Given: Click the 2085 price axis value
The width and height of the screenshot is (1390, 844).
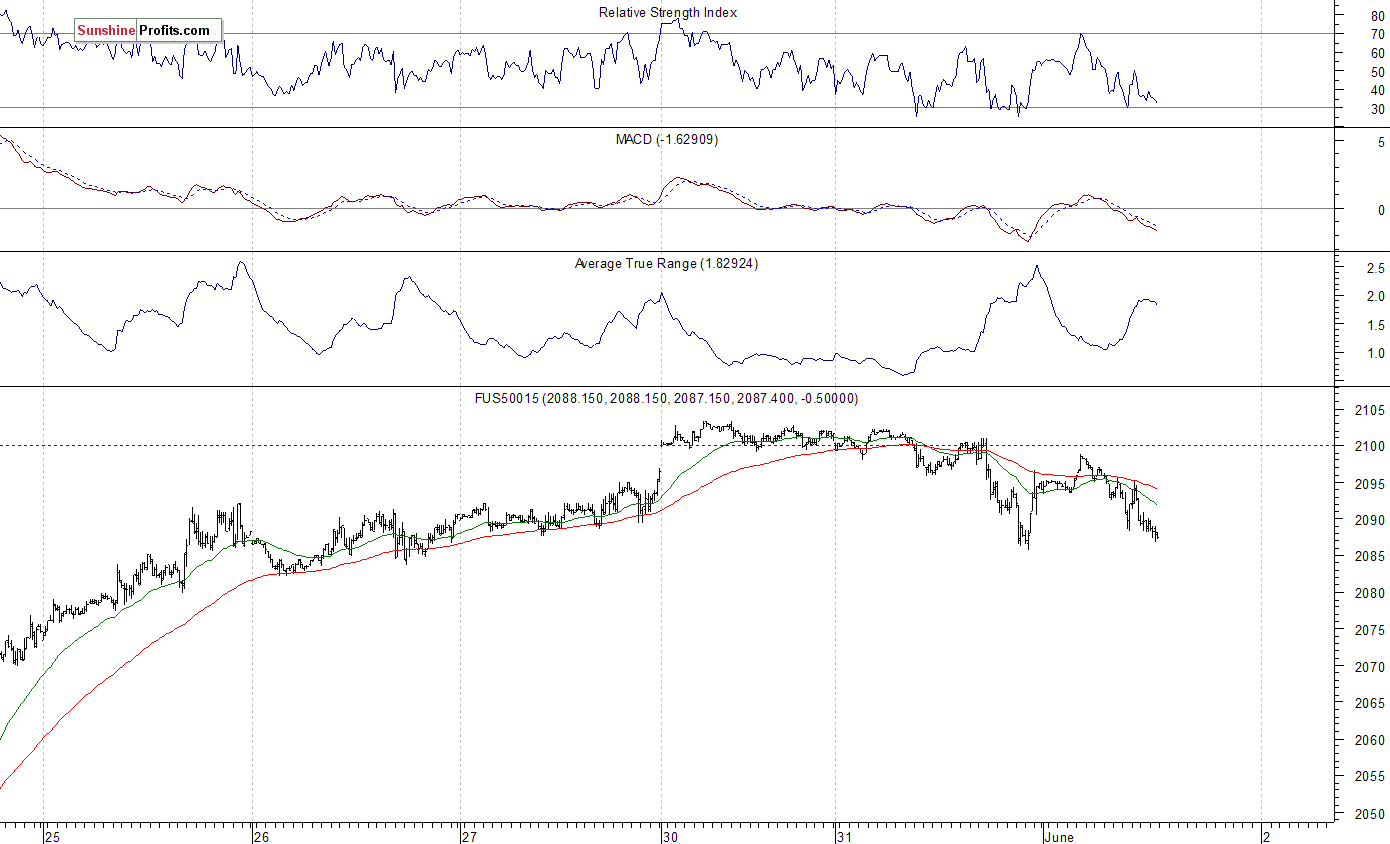Looking at the screenshot, I should [x=1372, y=557].
